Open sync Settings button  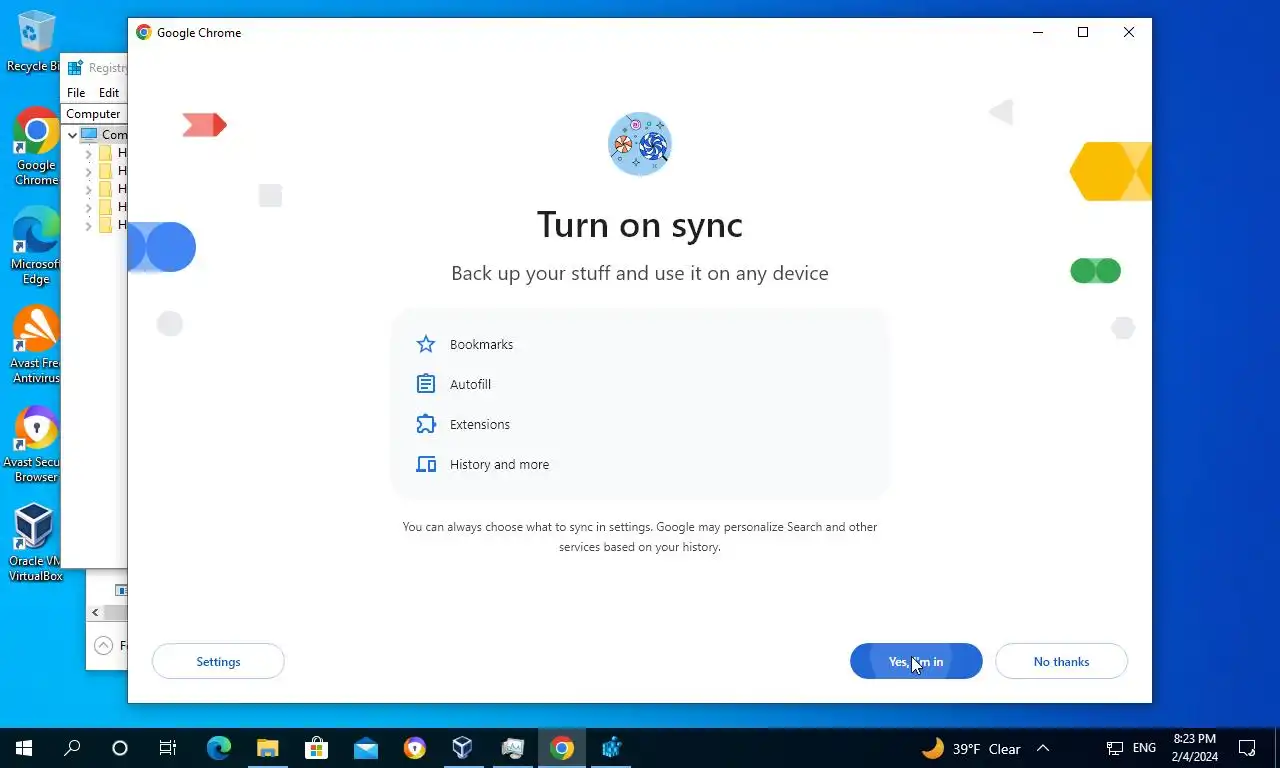(218, 661)
